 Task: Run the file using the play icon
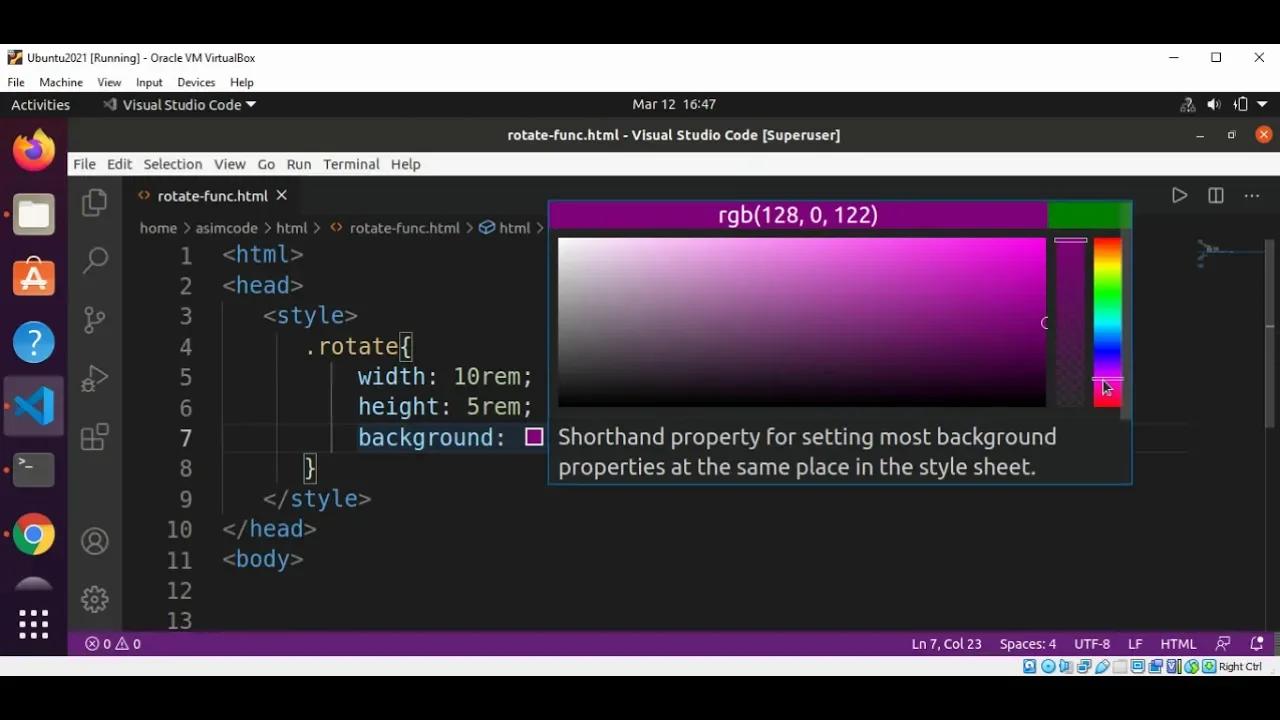click(x=1179, y=195)
